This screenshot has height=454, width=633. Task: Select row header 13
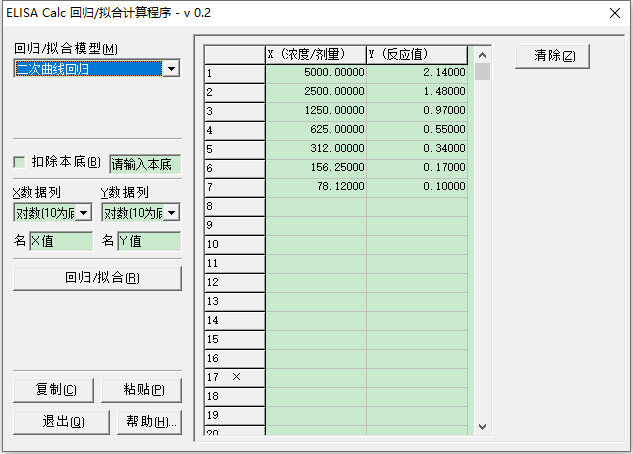pos(235,301)
